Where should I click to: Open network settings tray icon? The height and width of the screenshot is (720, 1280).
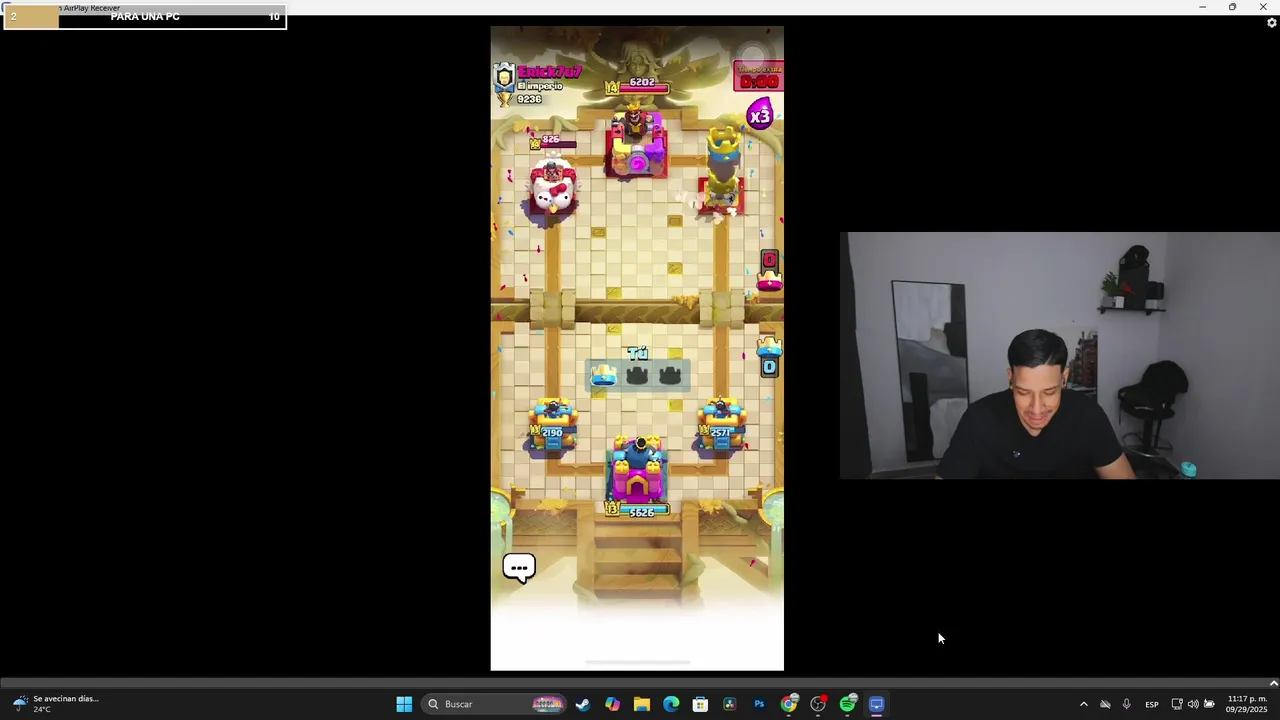1177,704
